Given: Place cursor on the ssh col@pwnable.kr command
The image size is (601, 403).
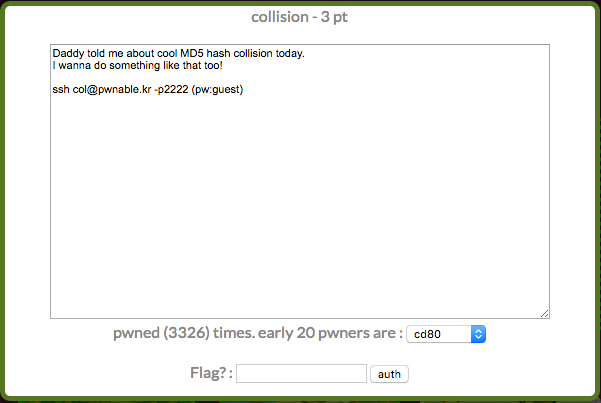Looking at the screenshot, I should coord(148,89).
